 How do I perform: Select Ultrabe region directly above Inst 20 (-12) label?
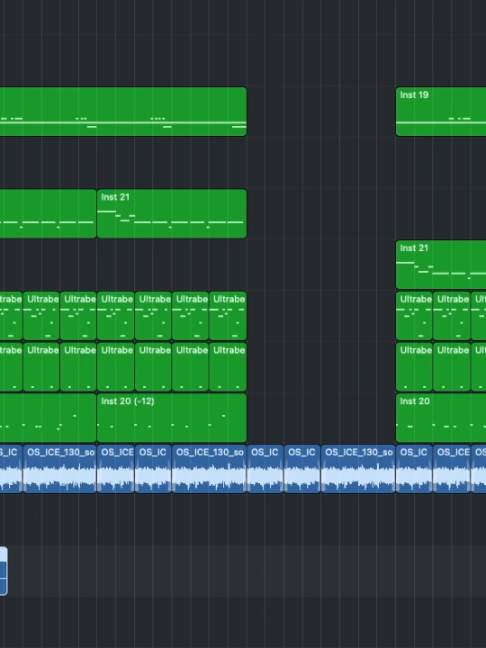[115, 367]
